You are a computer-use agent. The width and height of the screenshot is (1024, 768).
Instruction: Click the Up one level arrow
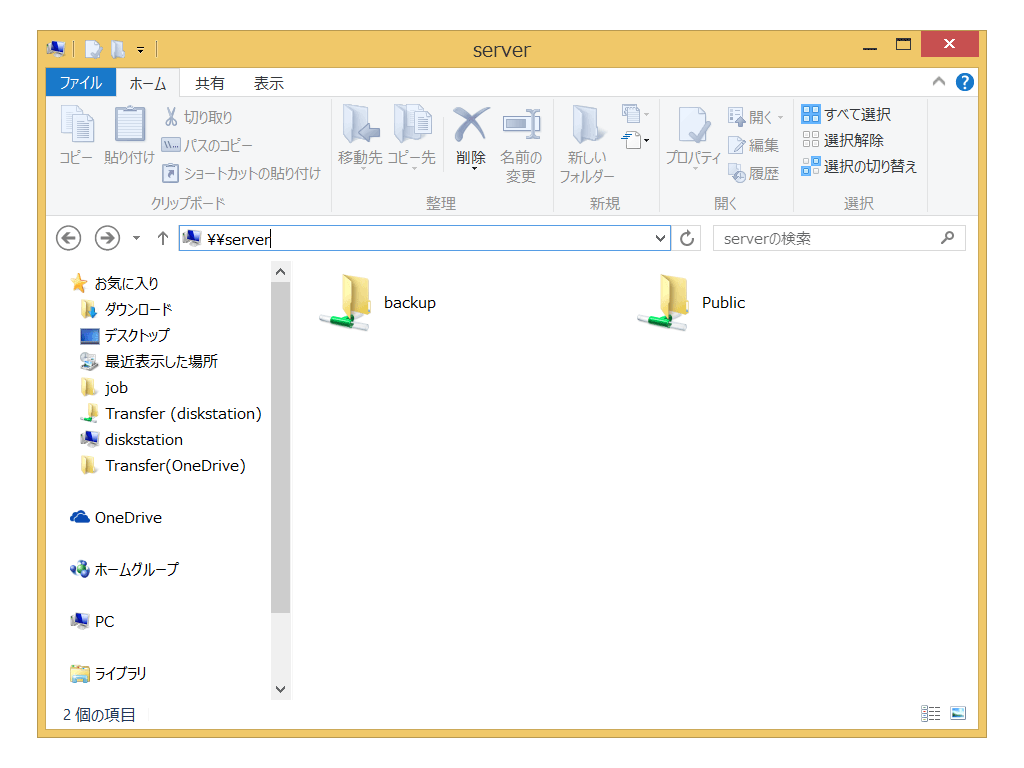pos(163,239)
